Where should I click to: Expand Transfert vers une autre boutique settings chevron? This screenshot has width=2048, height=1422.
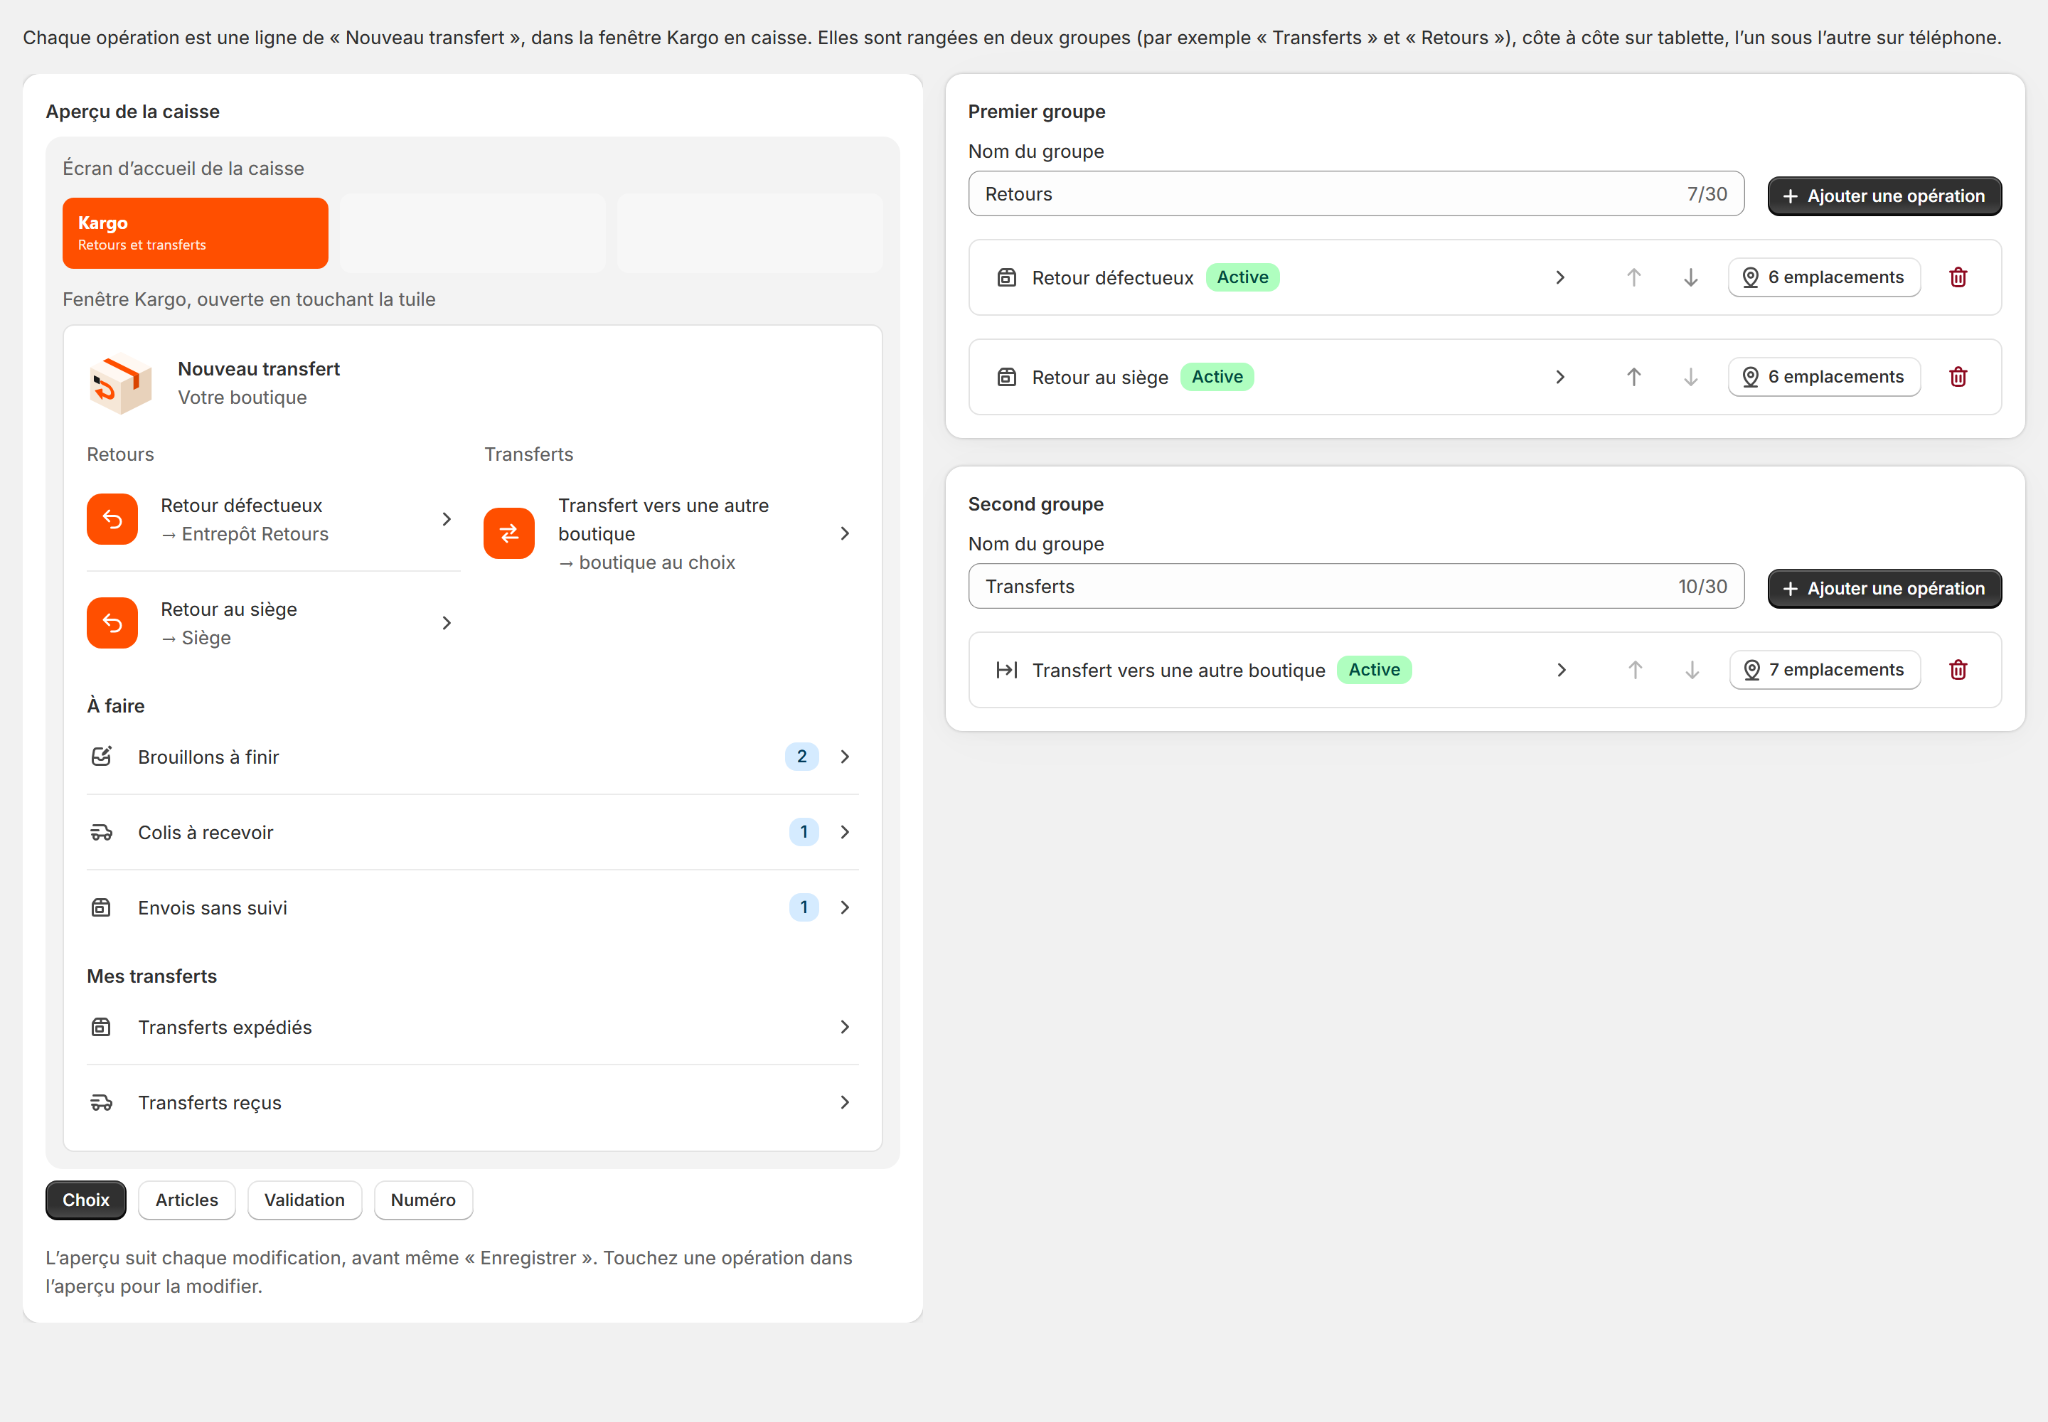1561,670
